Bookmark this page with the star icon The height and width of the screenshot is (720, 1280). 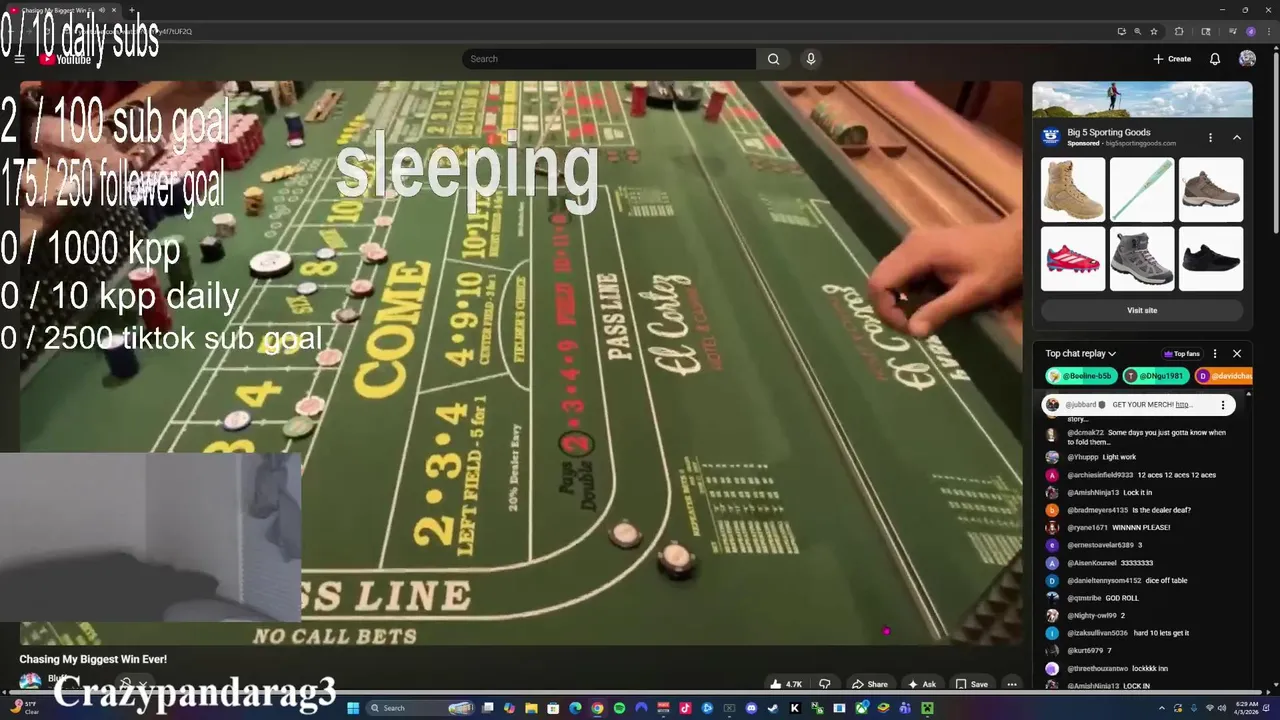pos(1154,31)
